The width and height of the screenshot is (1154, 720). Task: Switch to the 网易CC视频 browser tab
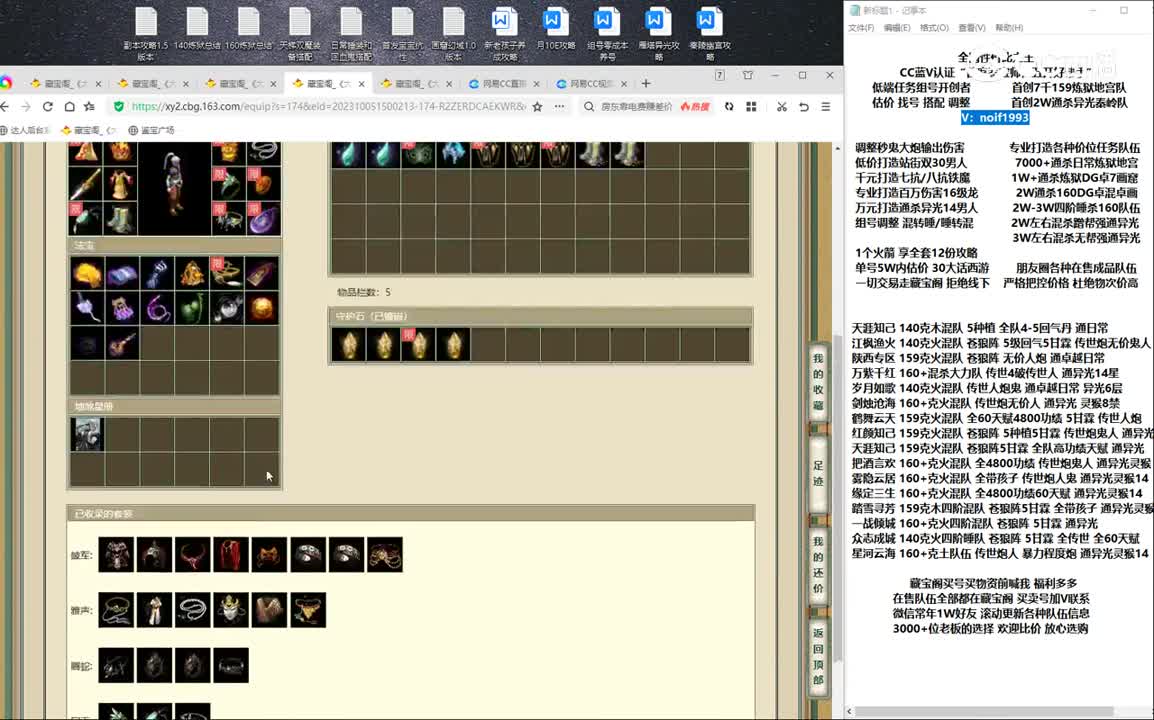click(x=592, y=84)
